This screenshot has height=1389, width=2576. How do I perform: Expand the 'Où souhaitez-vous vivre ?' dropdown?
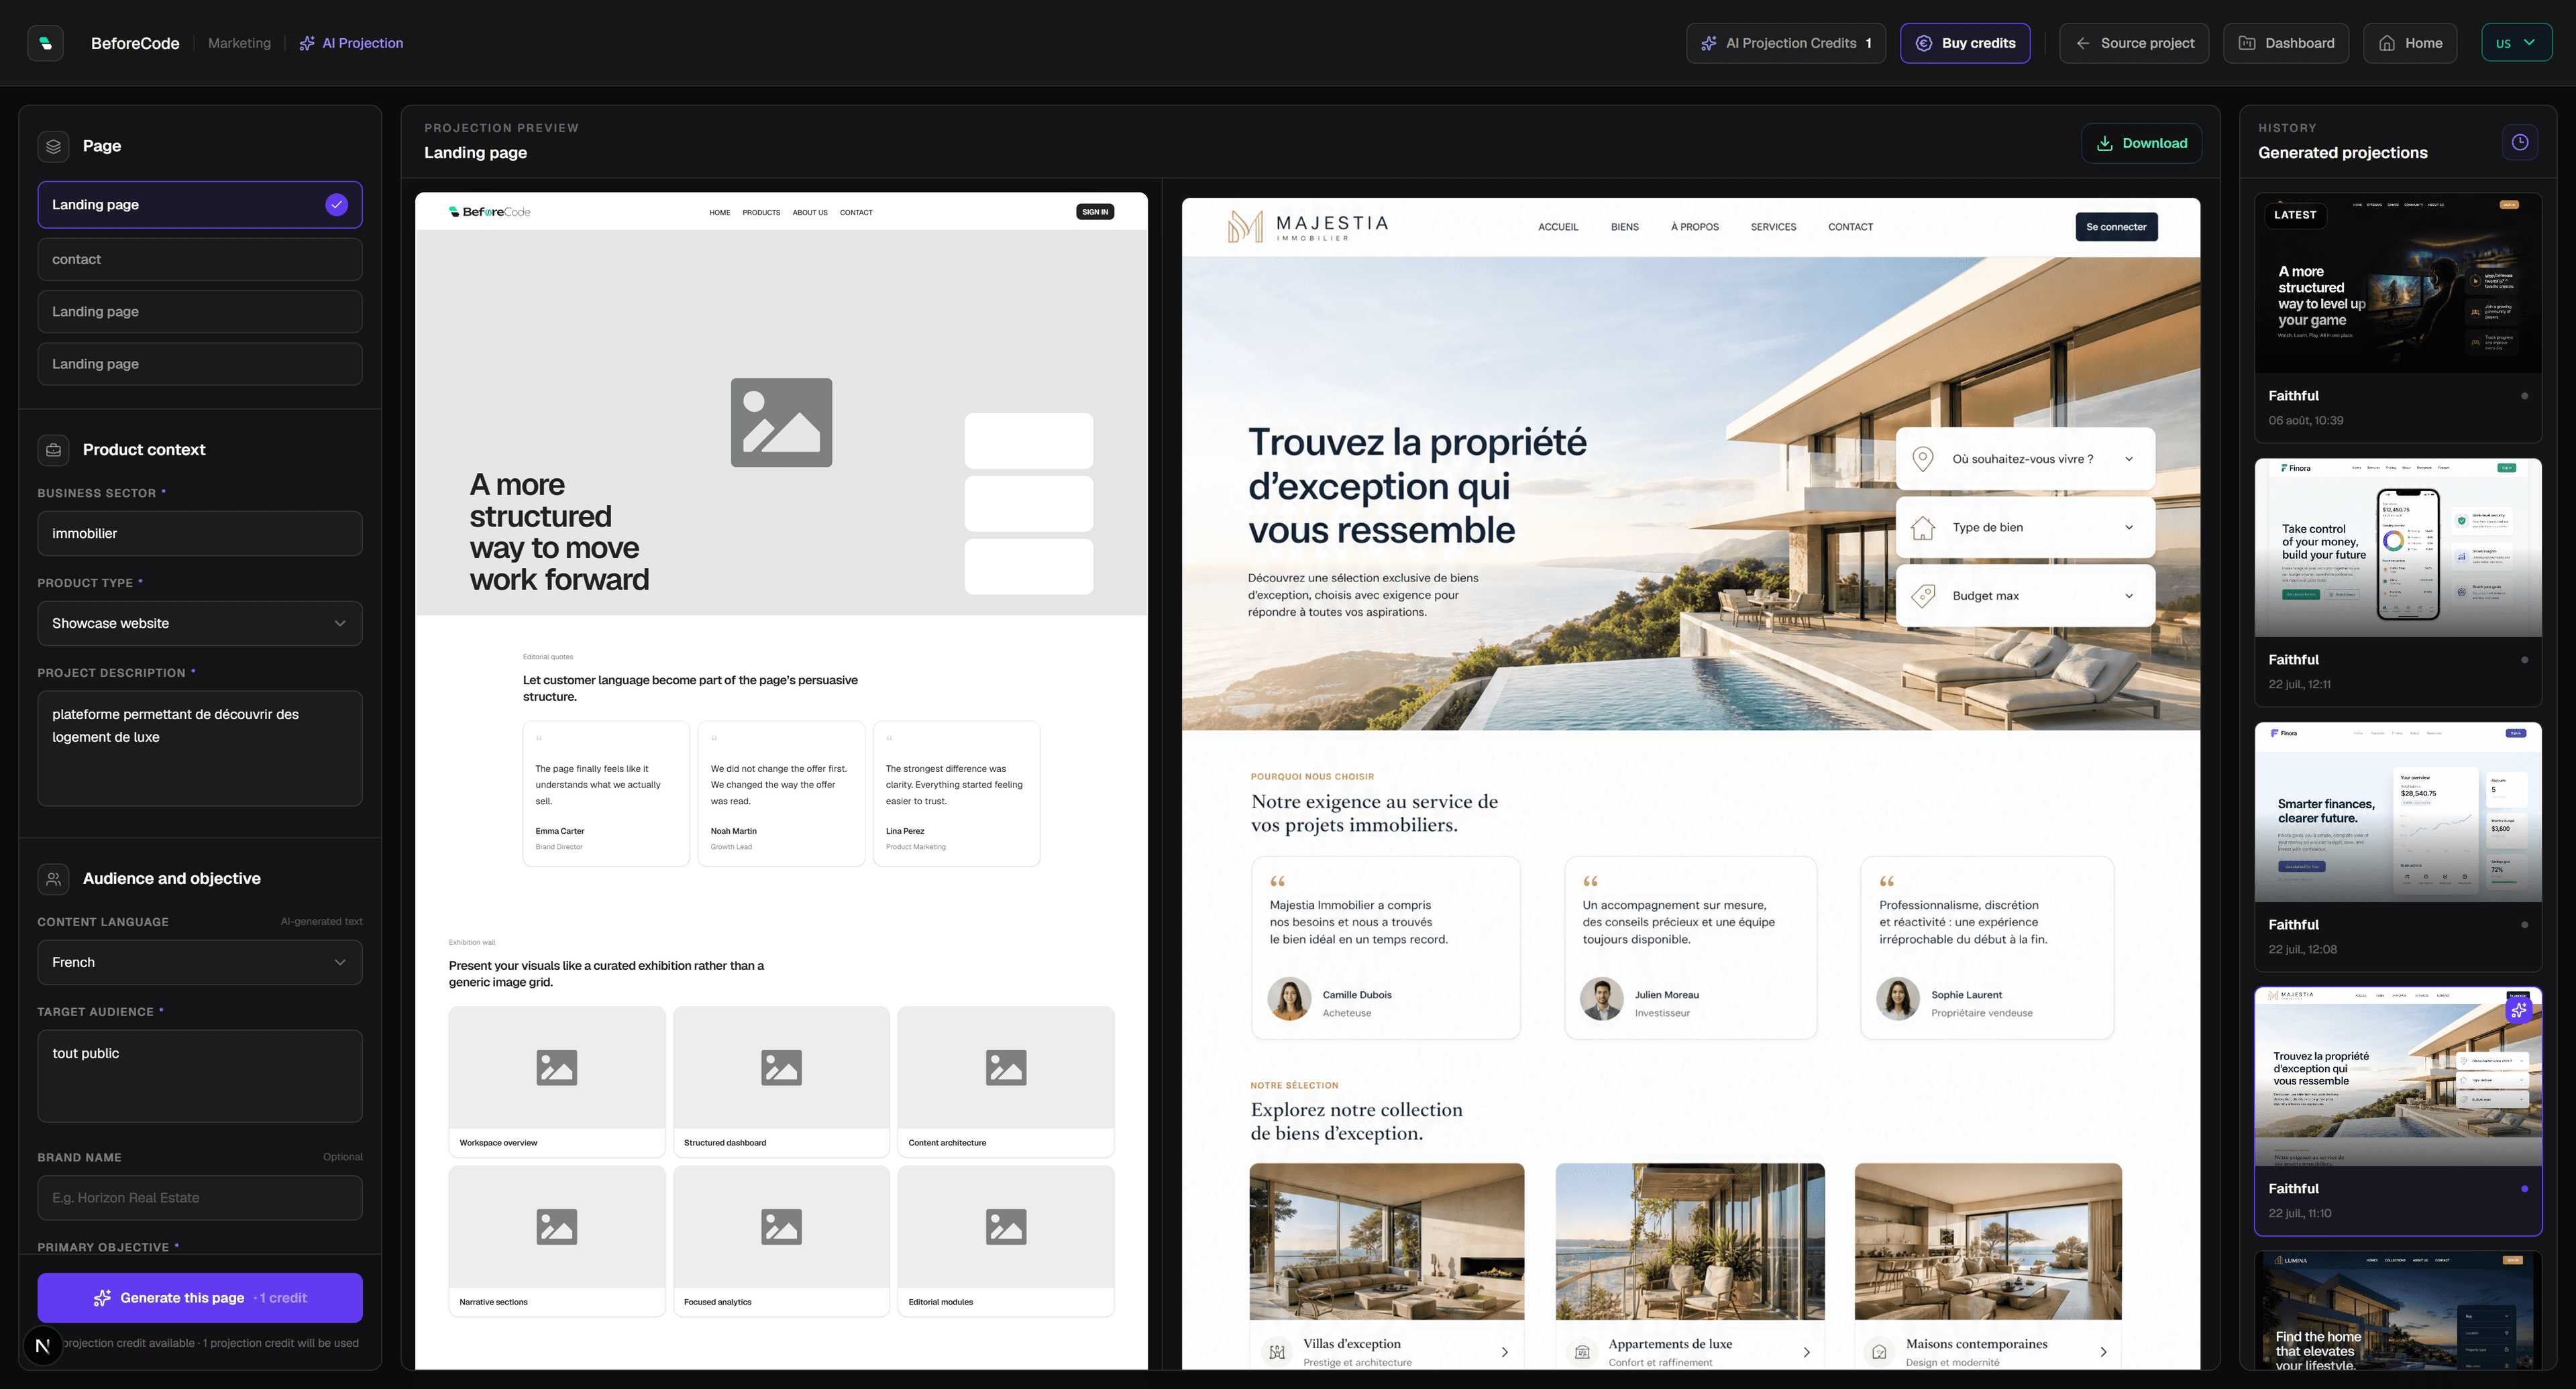point(2025,459)
